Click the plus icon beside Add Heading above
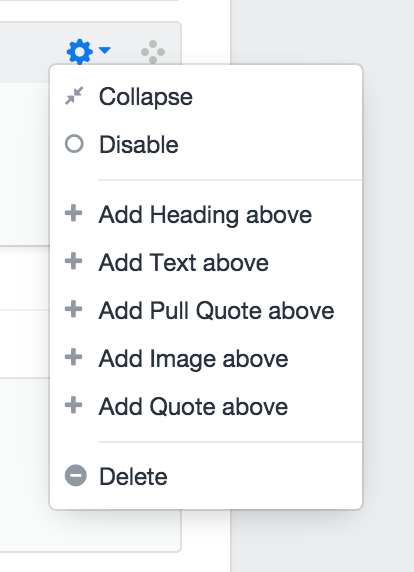The height and width of the screenshot is (572, 414). point(73,213)
